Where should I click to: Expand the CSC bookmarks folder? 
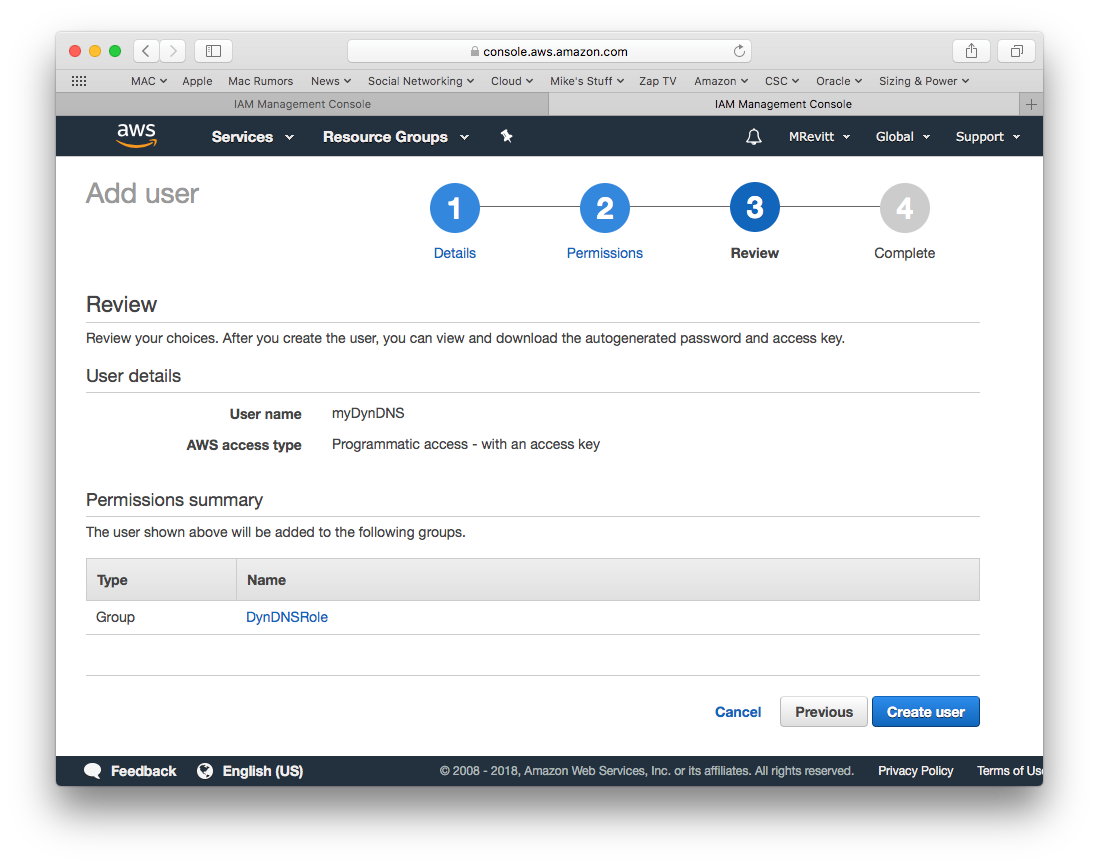click(x=781, y=81)
